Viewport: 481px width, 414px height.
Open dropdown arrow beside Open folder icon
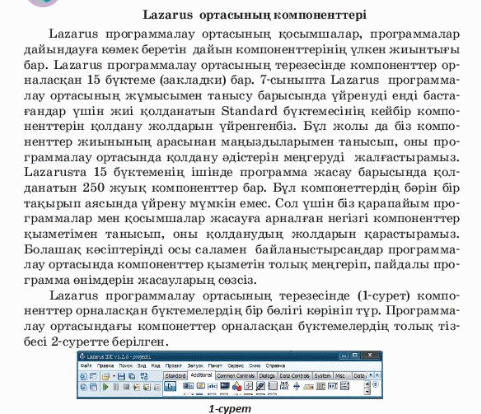coord(114,376)
